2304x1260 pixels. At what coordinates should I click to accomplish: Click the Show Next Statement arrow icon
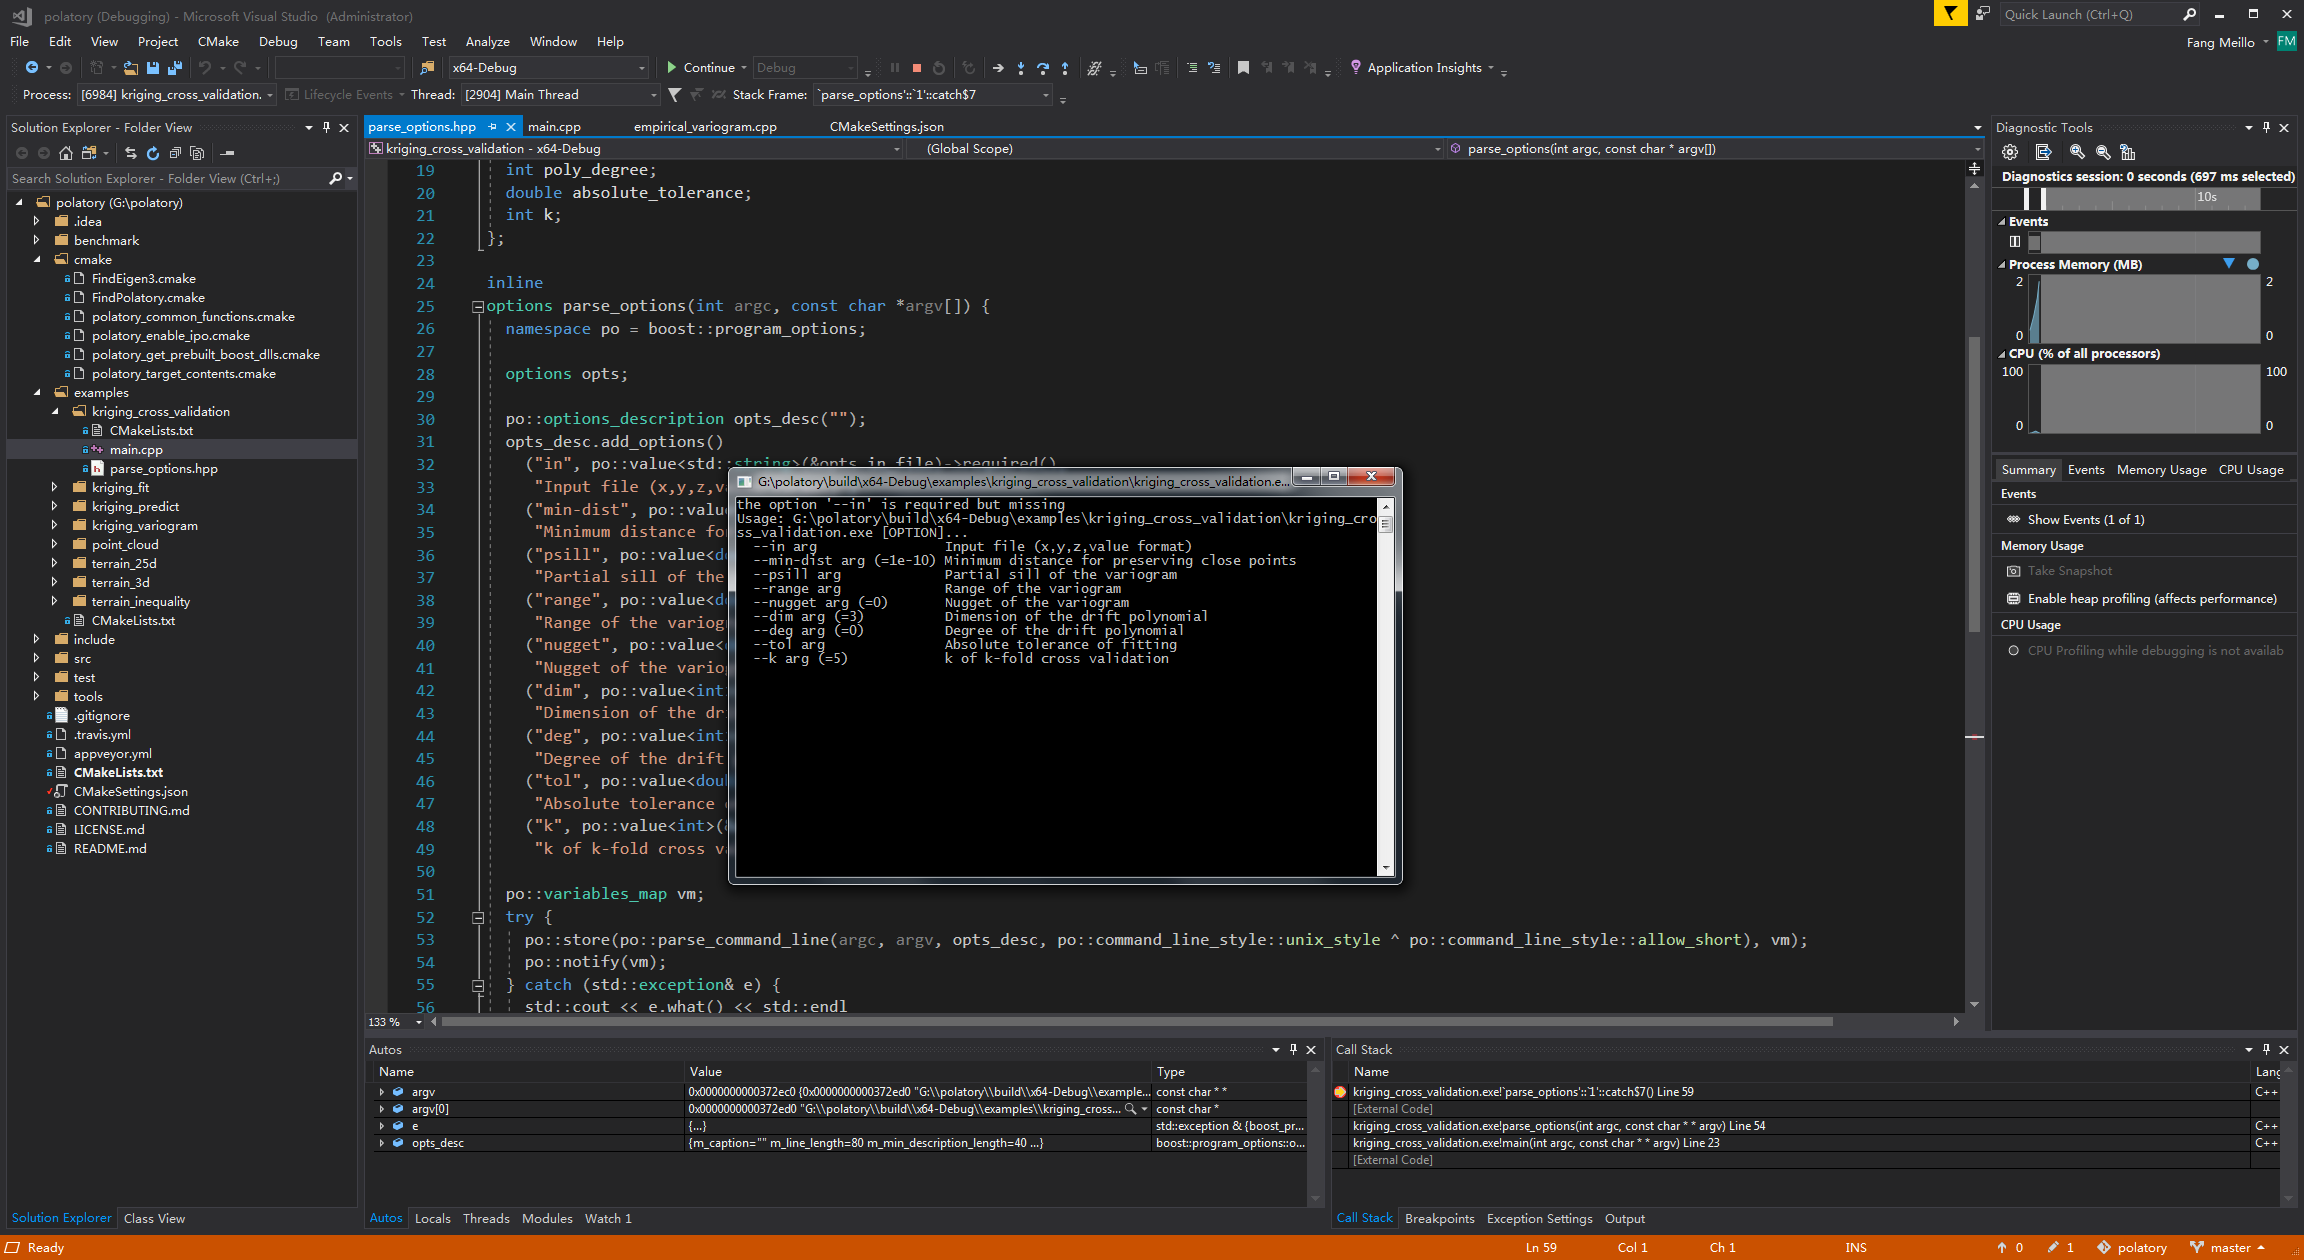tap(998, 68)
